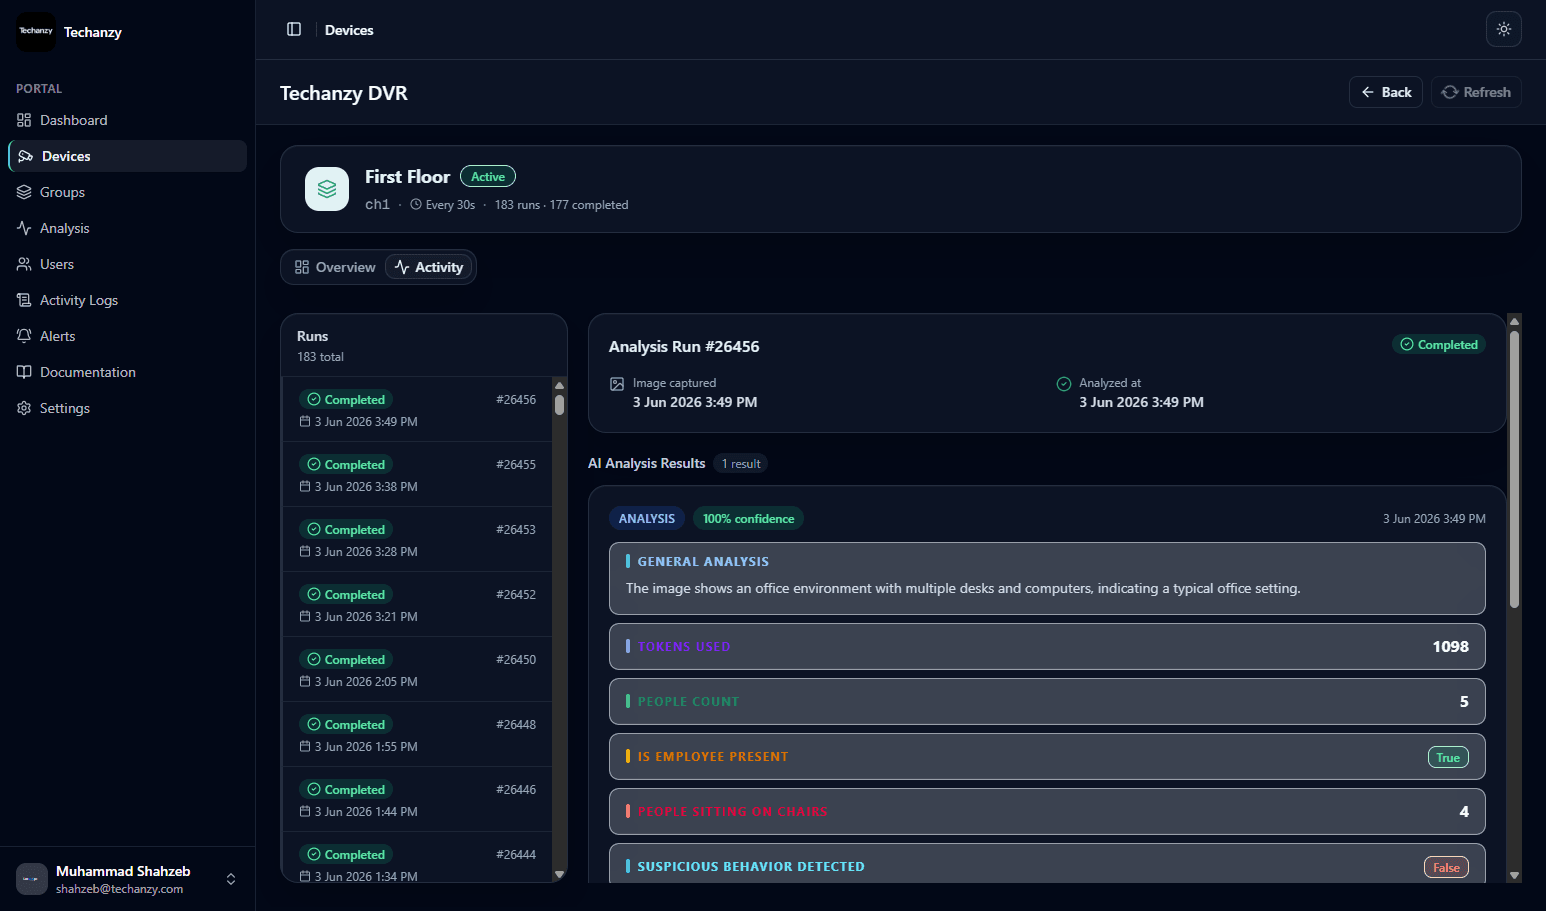
Task: Click shahzeb@techanzy.com email text
Action: coord(119,889)
